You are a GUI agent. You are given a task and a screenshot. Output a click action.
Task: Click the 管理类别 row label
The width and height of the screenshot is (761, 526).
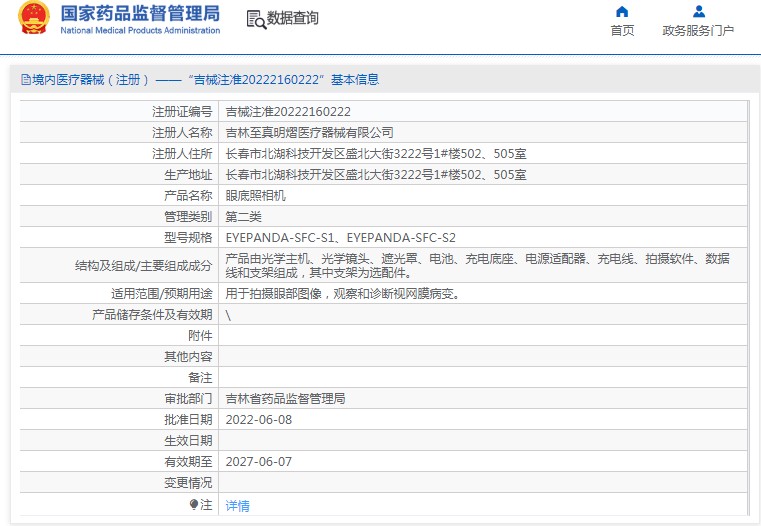pos(188,216)
